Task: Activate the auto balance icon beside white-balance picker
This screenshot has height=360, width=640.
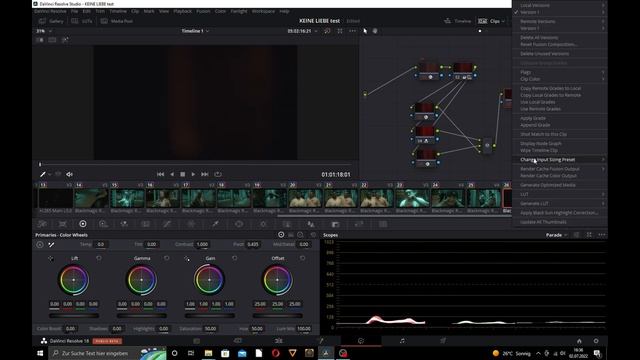Action: click(x=40, y=244)
